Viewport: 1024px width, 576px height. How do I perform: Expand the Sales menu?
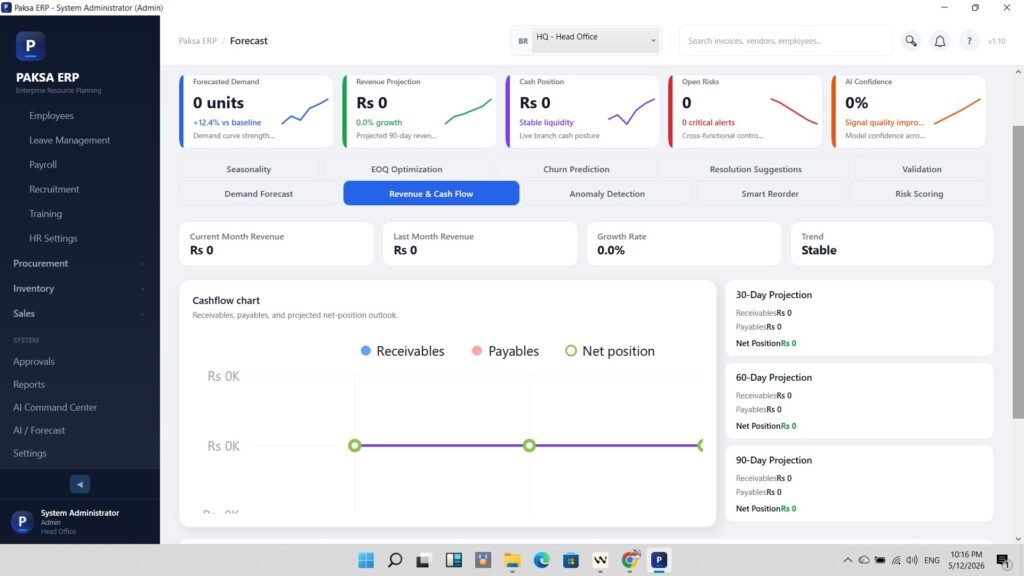(x=80, y=313)
